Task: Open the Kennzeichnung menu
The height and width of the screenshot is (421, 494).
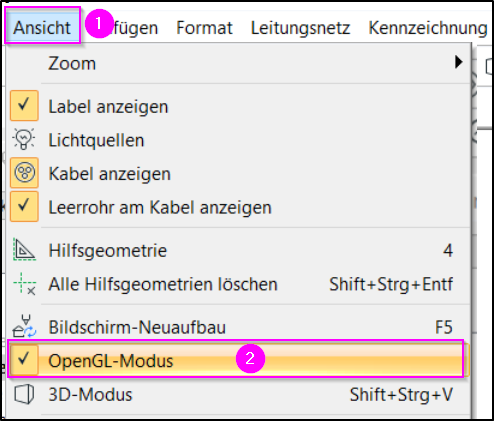Action: click(x=428, y=28)
